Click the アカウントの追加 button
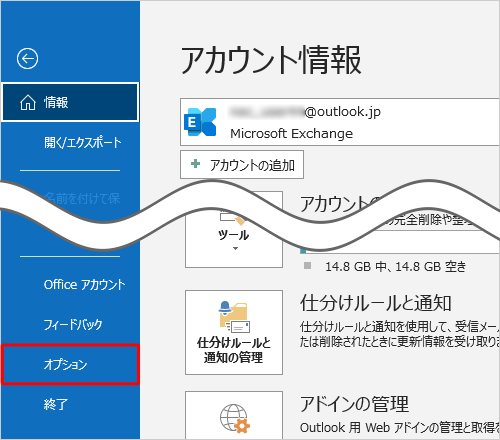Viewport: 500px width, 440px height. pyautogui.click(x=242, y=165)
